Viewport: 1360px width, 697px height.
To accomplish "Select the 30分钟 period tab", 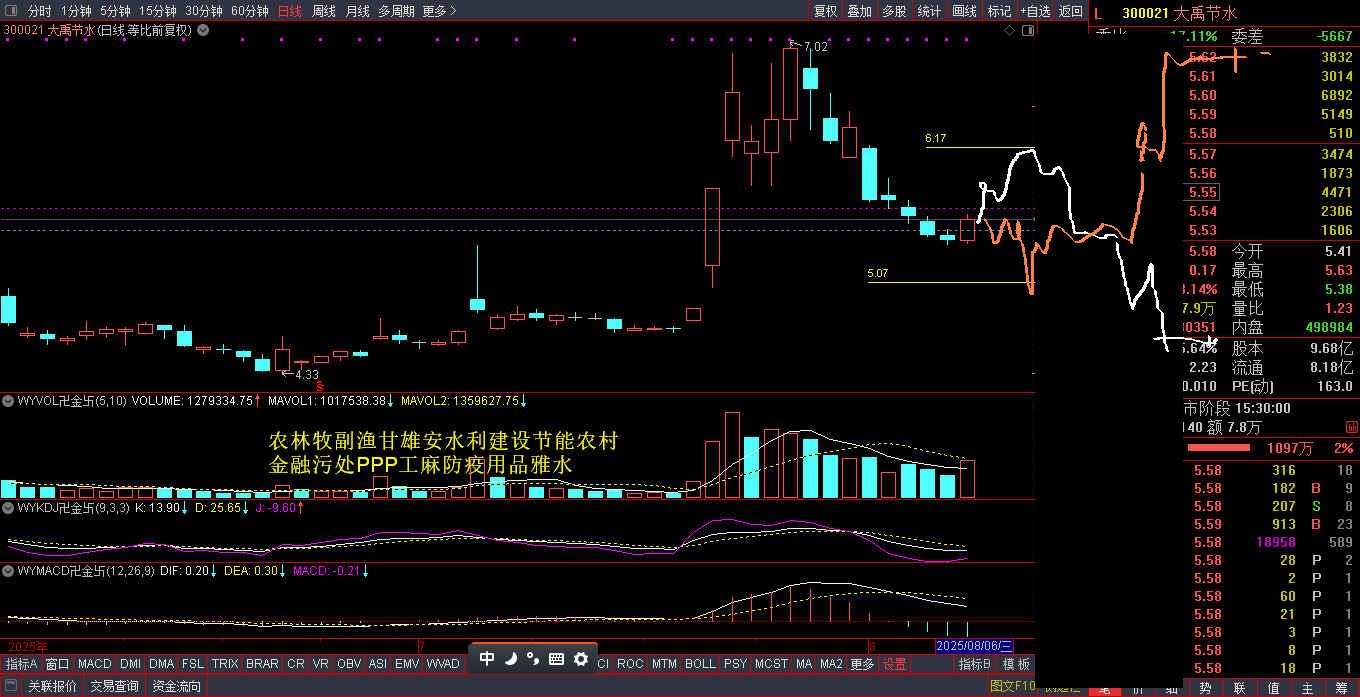I will click(x=203, y=11).
